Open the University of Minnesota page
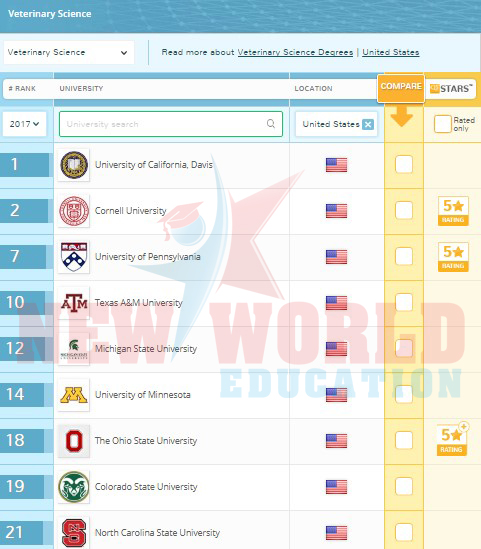481x549 pixels. (143, 395)
